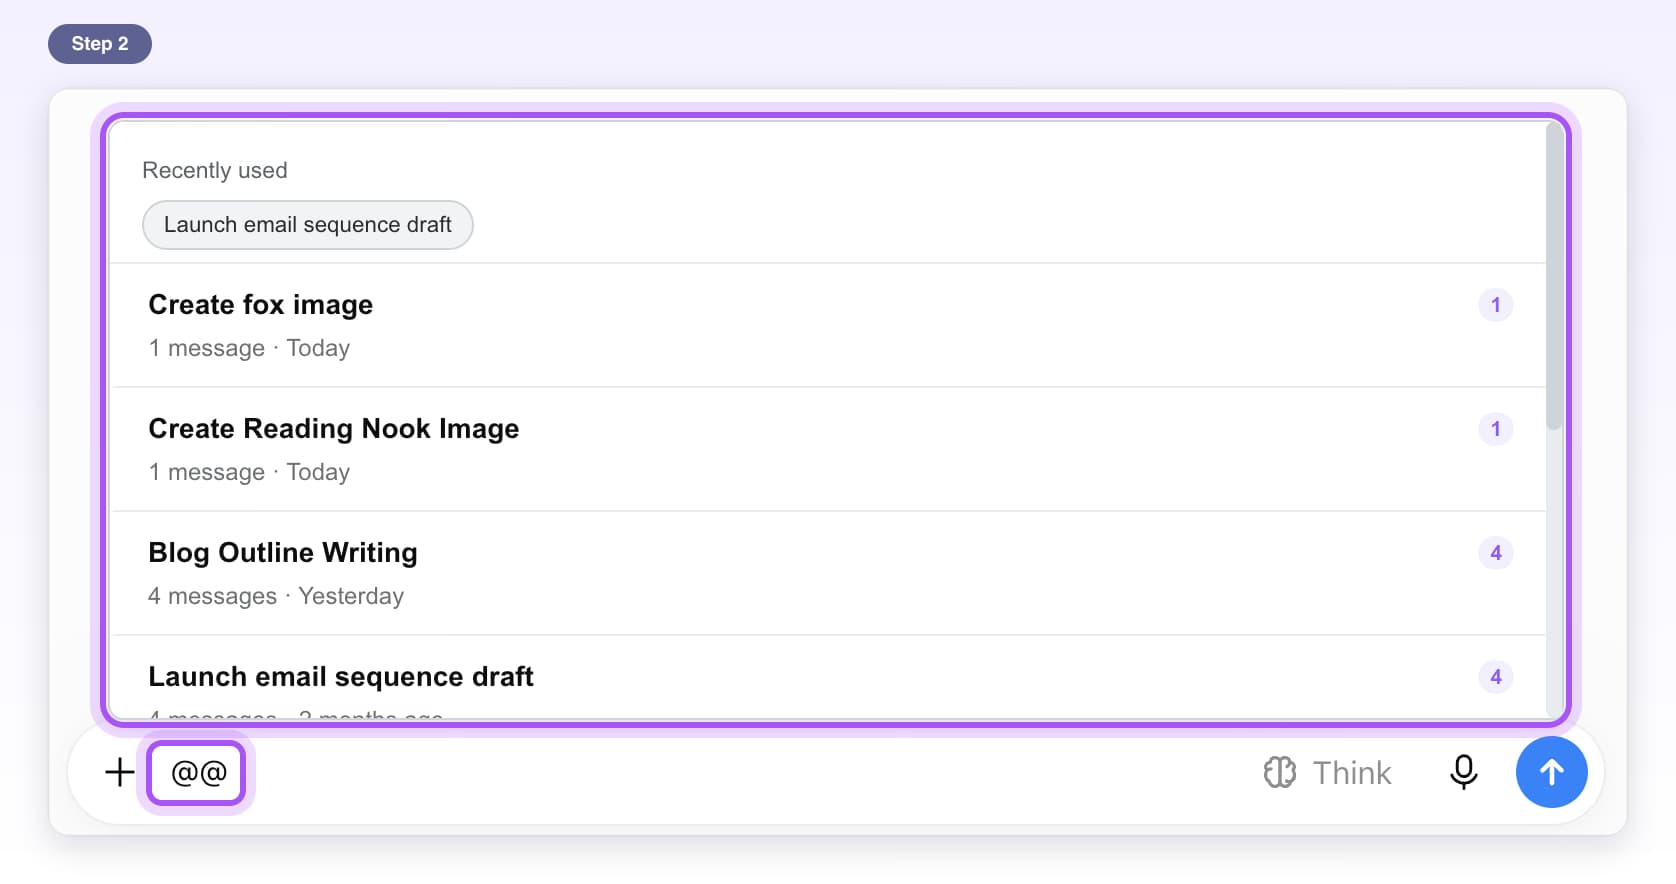
Task: Click '4 messages · Yesterday' subtitle
Action: tap(276, 596)
